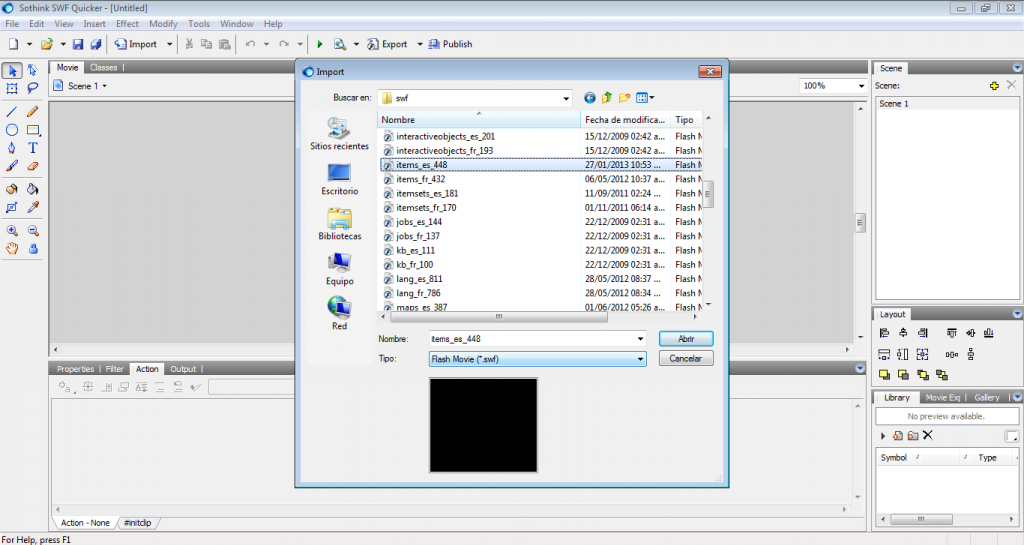The height and width of the screenshot is (545, 1024).
Task: Choose the Transform tool
Action: pyautogui.click(x=12, y=88)
